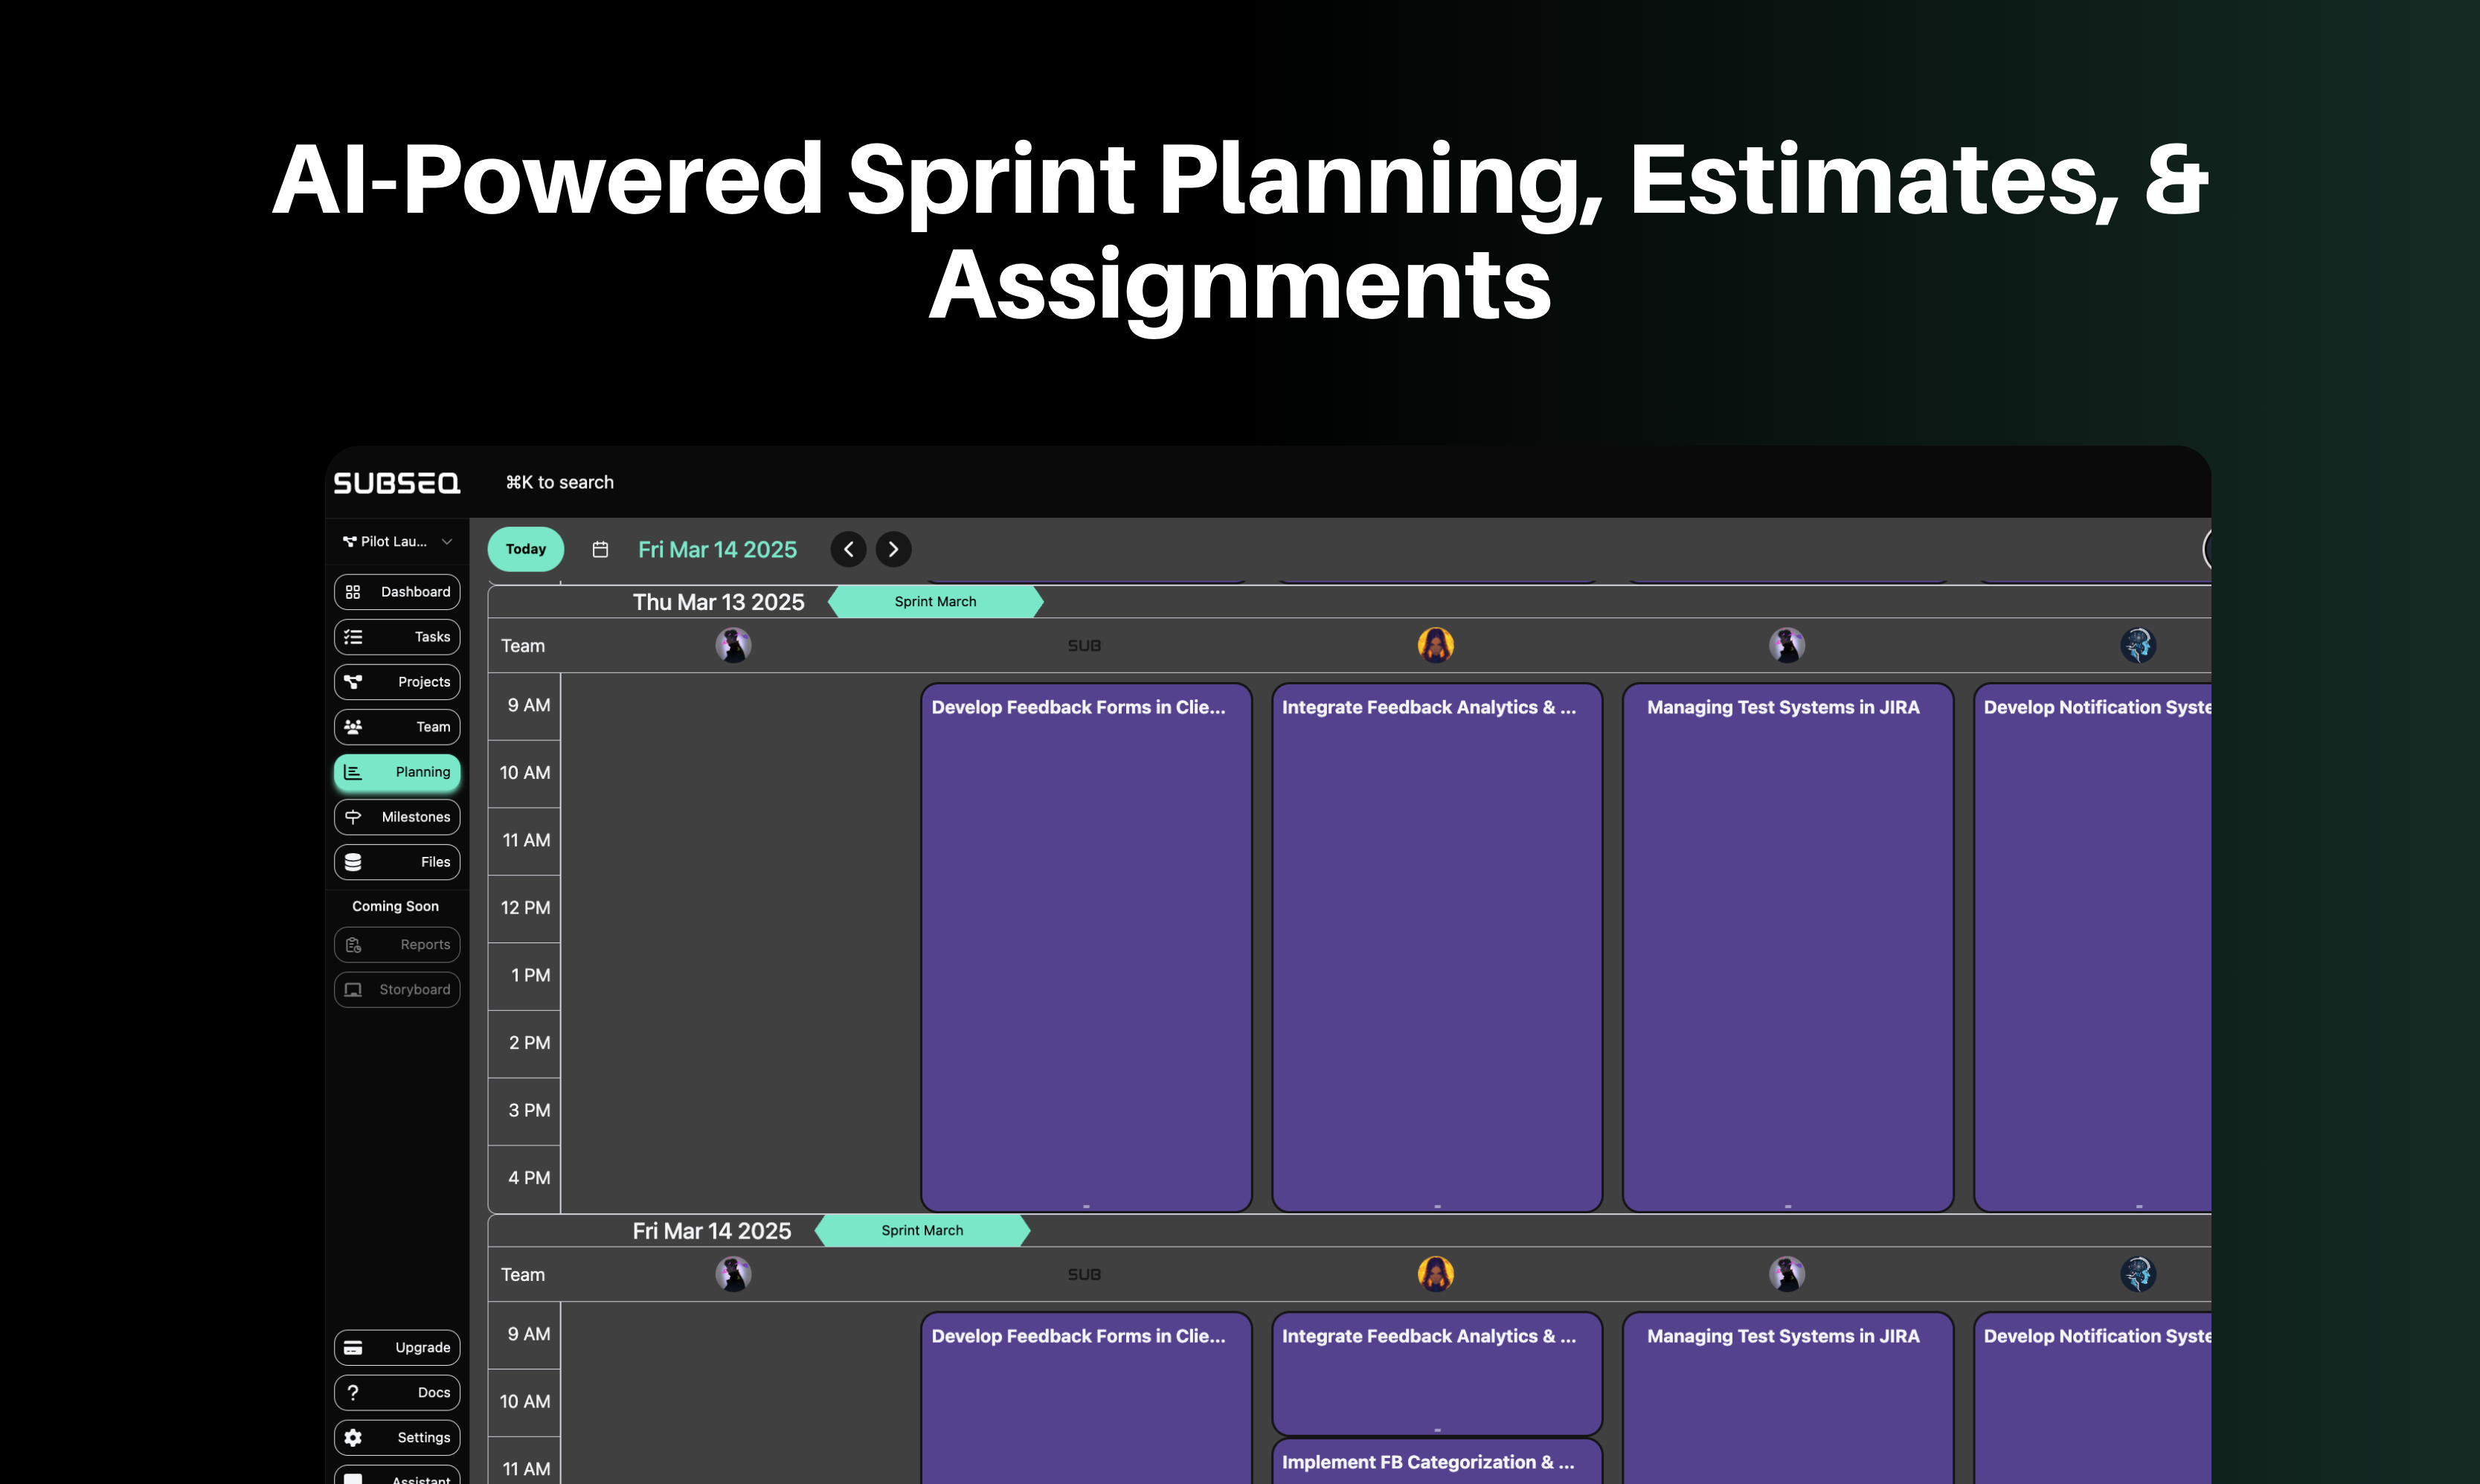Go to the Team page
Screen dimensions: 2480x1484
397,727
